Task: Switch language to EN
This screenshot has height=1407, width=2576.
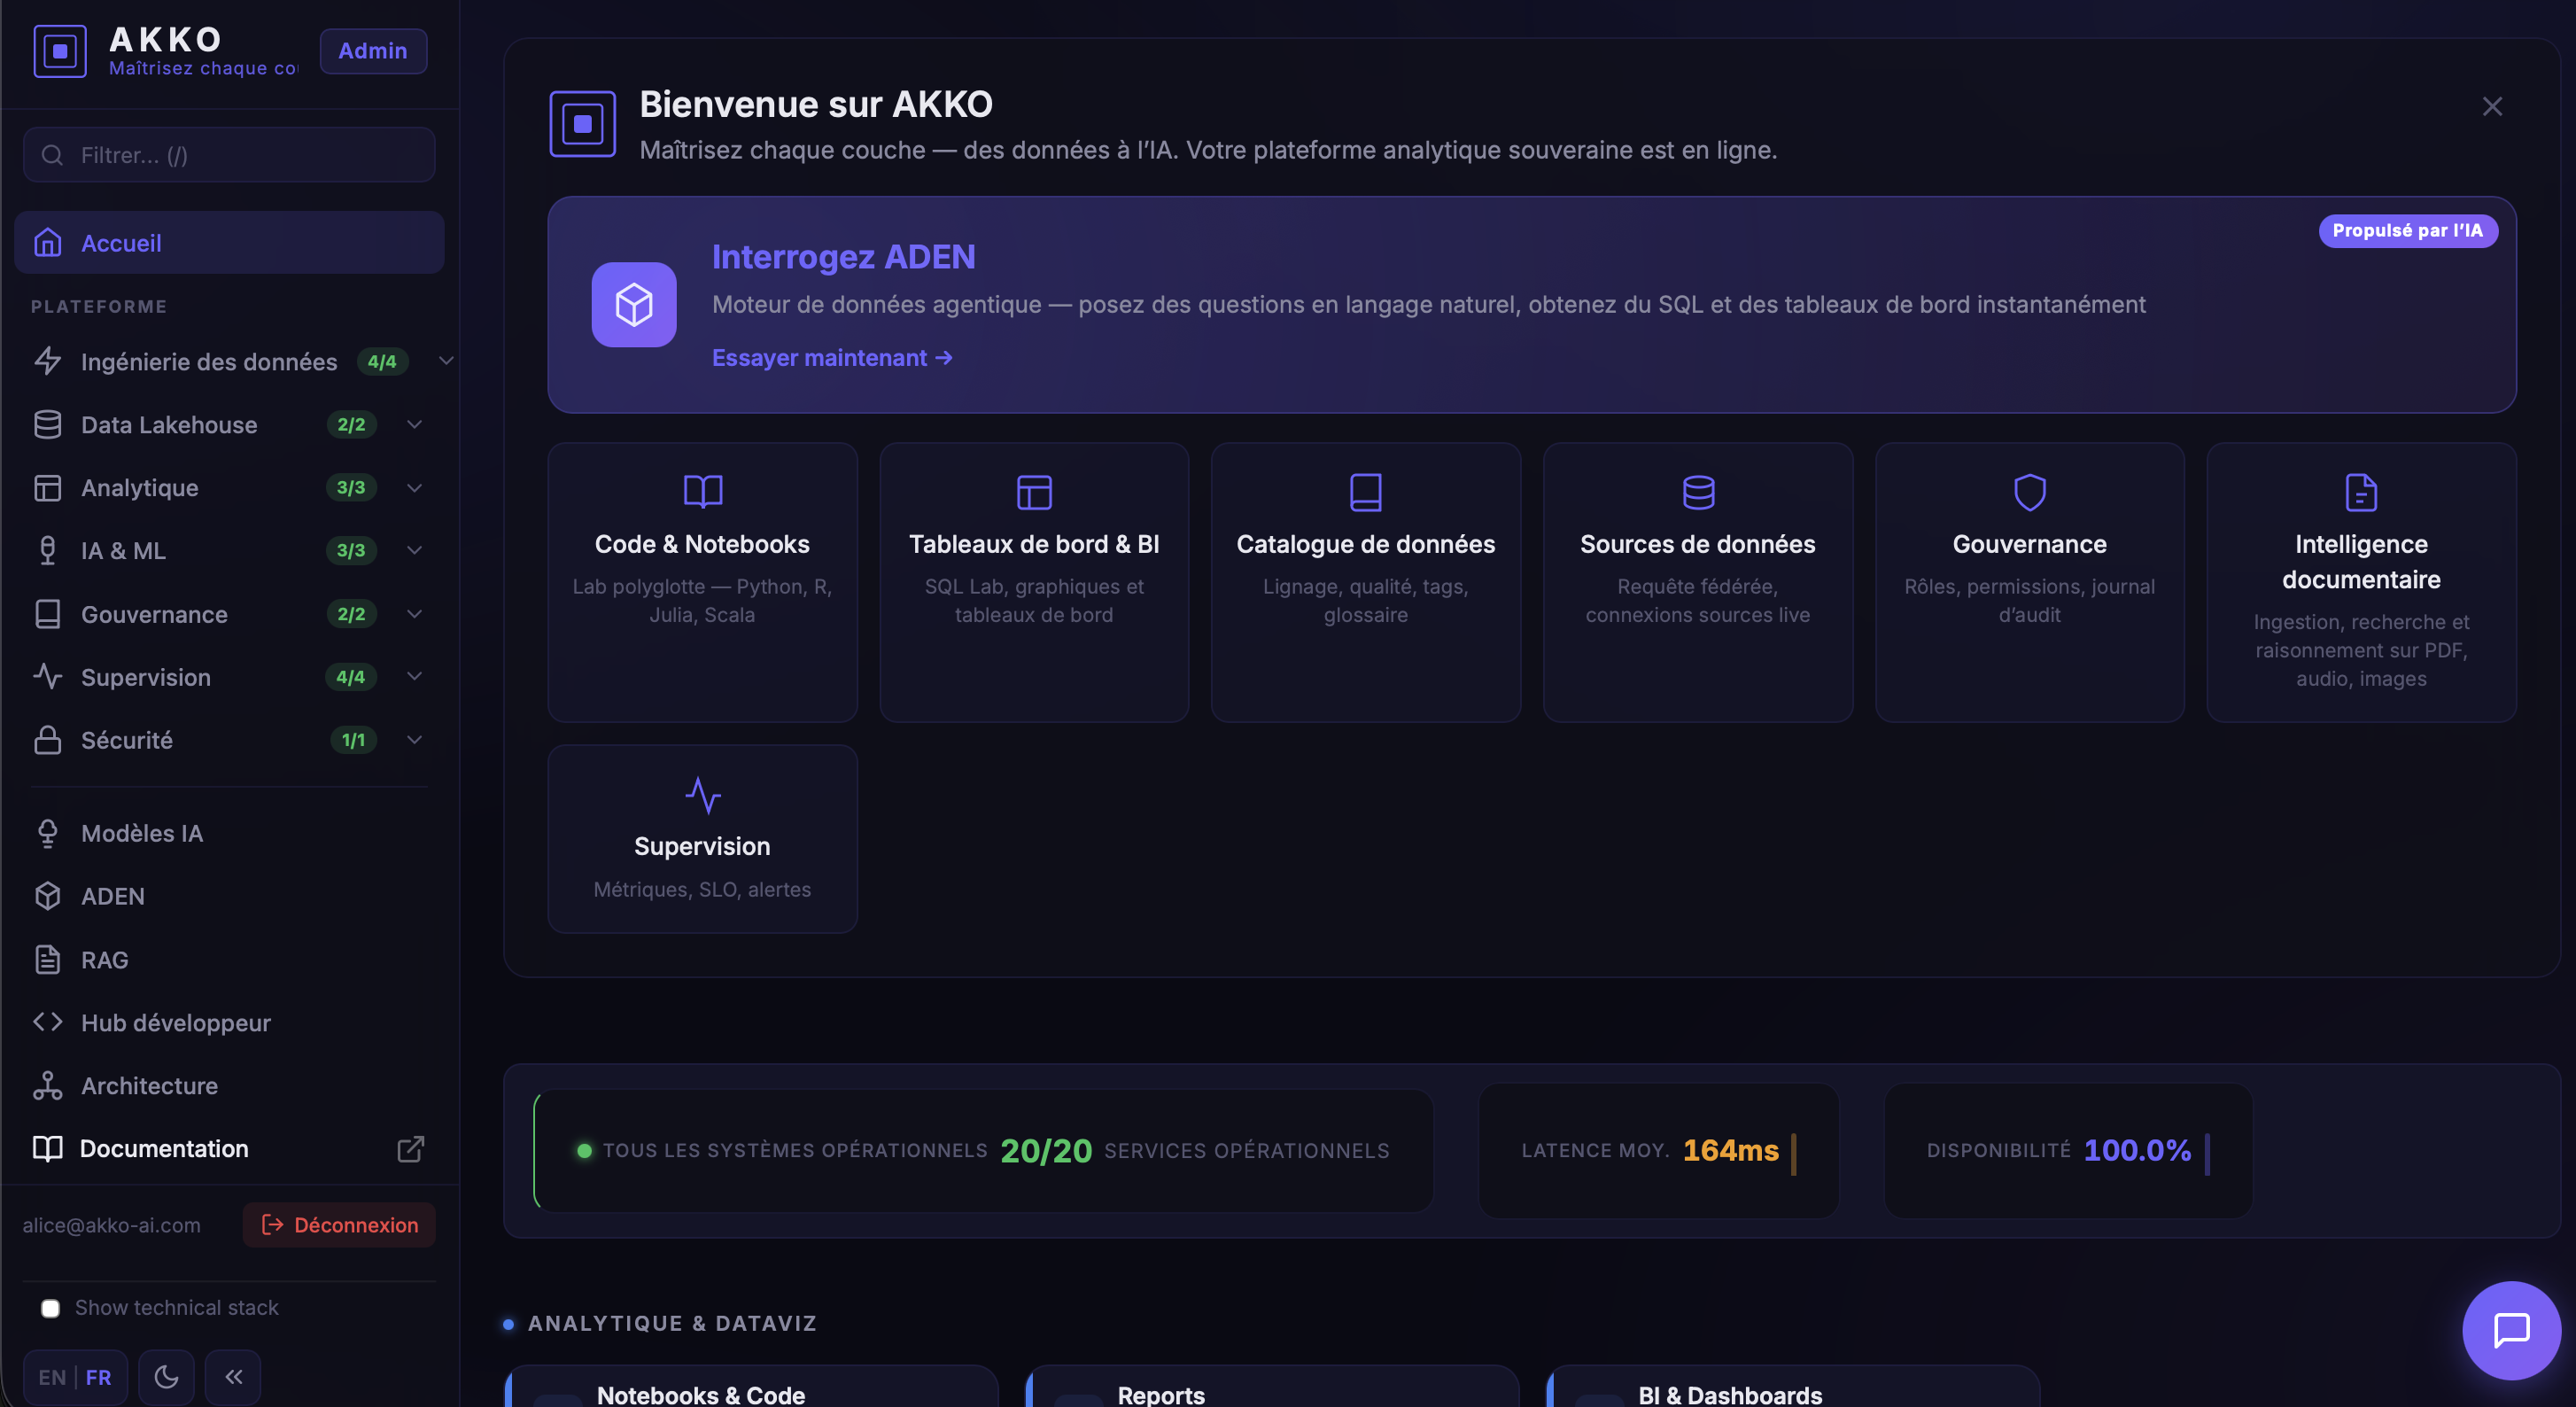Action: point(52,1377)
